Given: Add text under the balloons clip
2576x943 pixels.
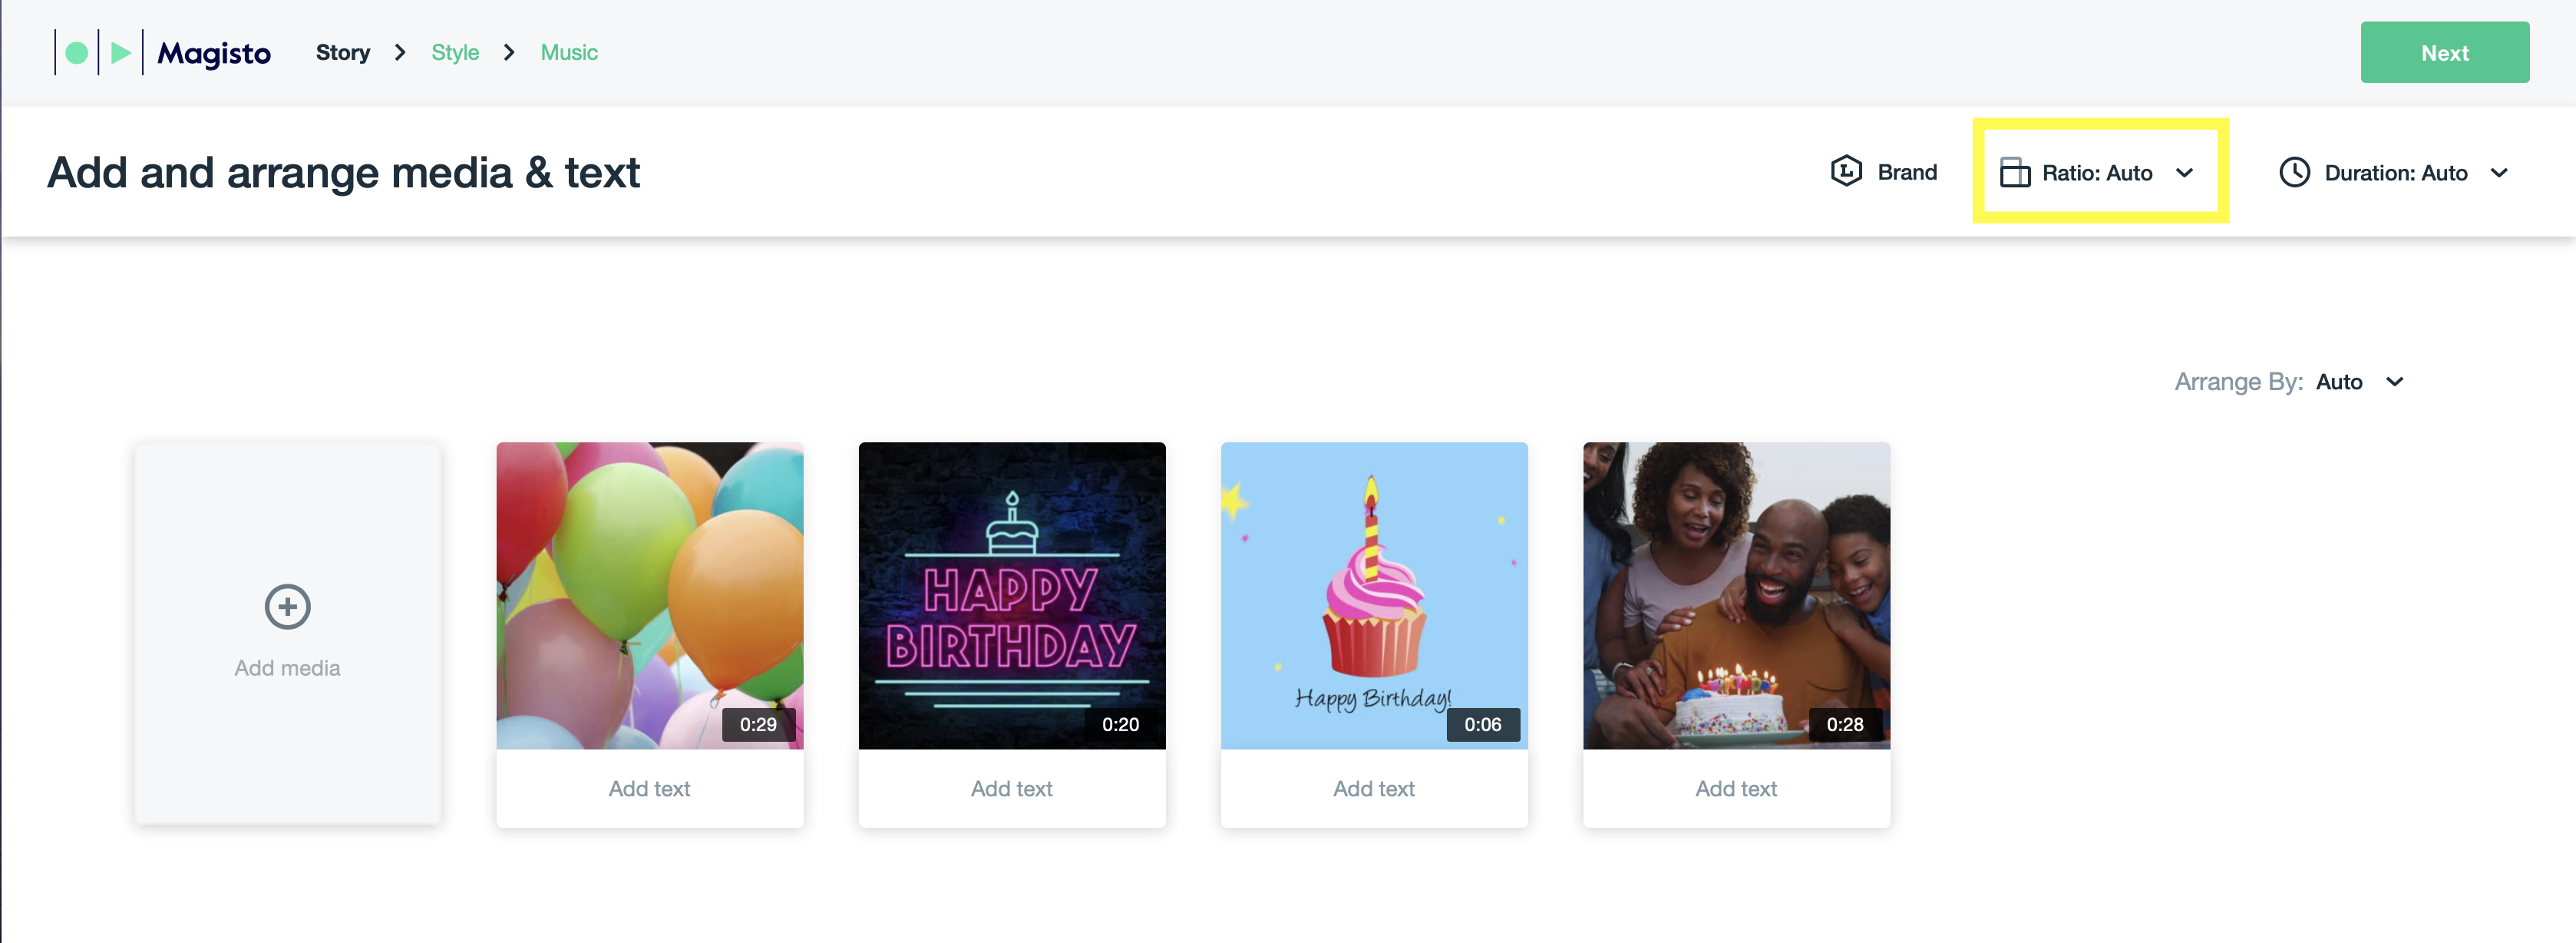Looking at the screenshot, I should pyautogui.click(x=649, y=788).
